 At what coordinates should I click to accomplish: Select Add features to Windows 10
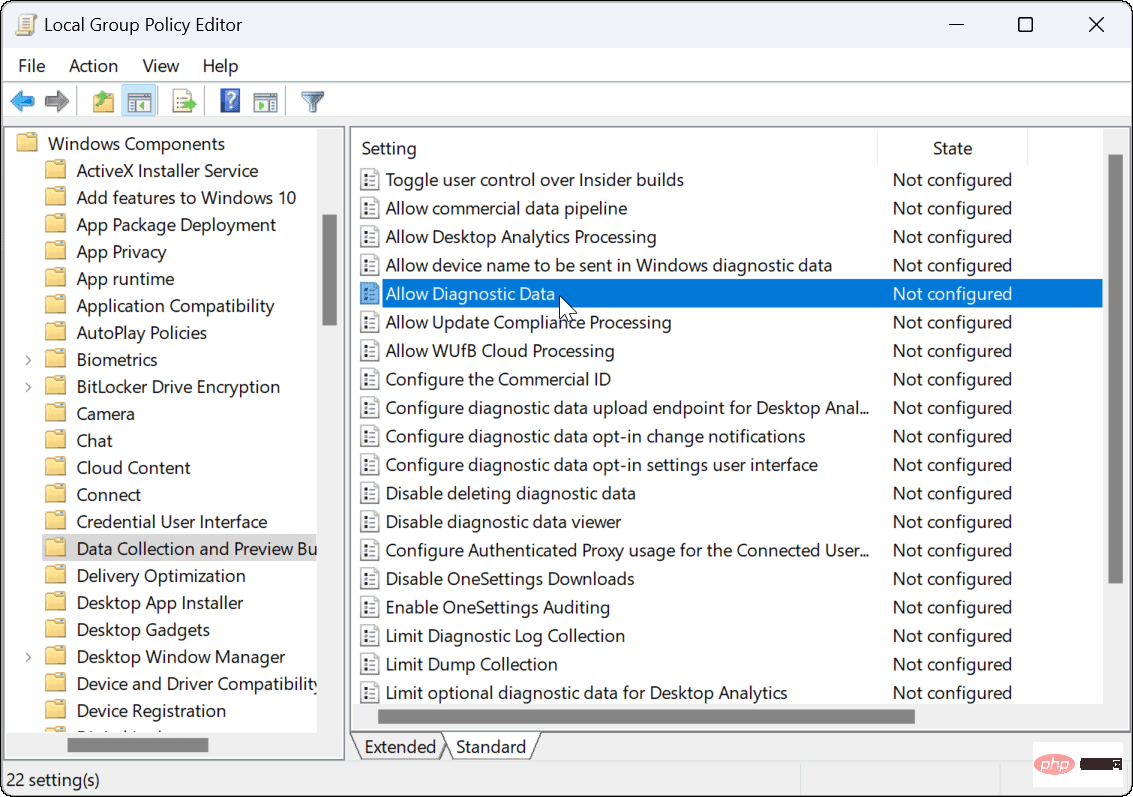coord(186,197)
